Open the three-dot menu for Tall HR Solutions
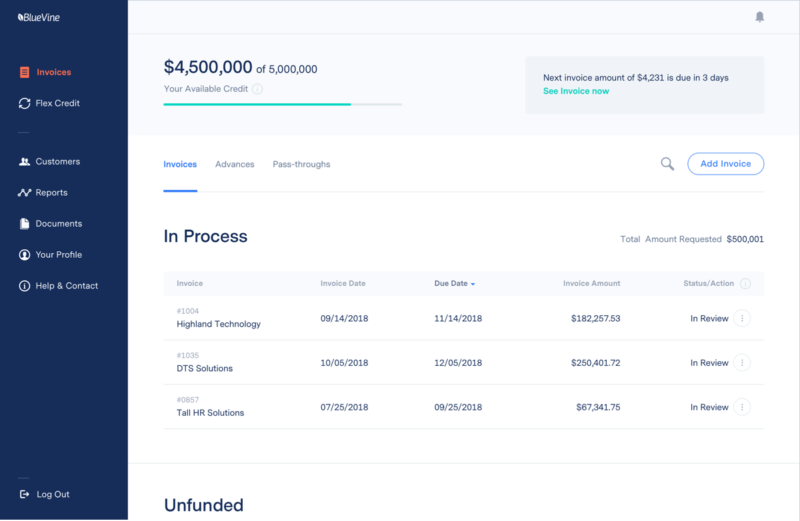Screen dimensions: 800x521 (x=742, y=407)
